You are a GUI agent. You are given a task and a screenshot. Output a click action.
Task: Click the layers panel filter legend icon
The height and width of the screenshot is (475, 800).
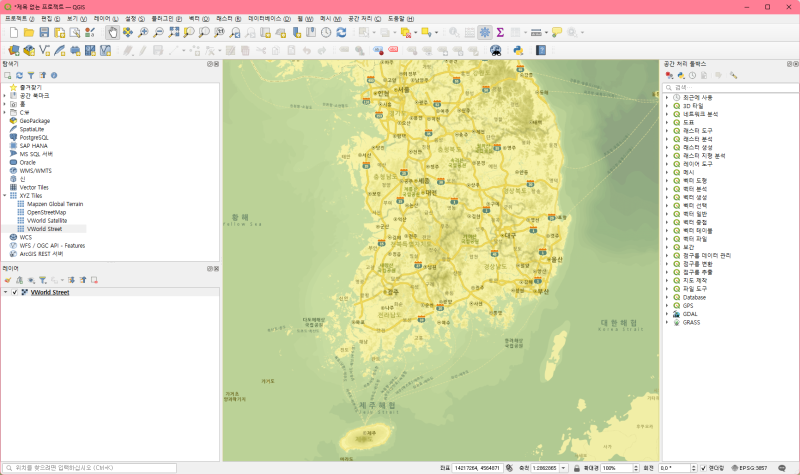(43, 280)
